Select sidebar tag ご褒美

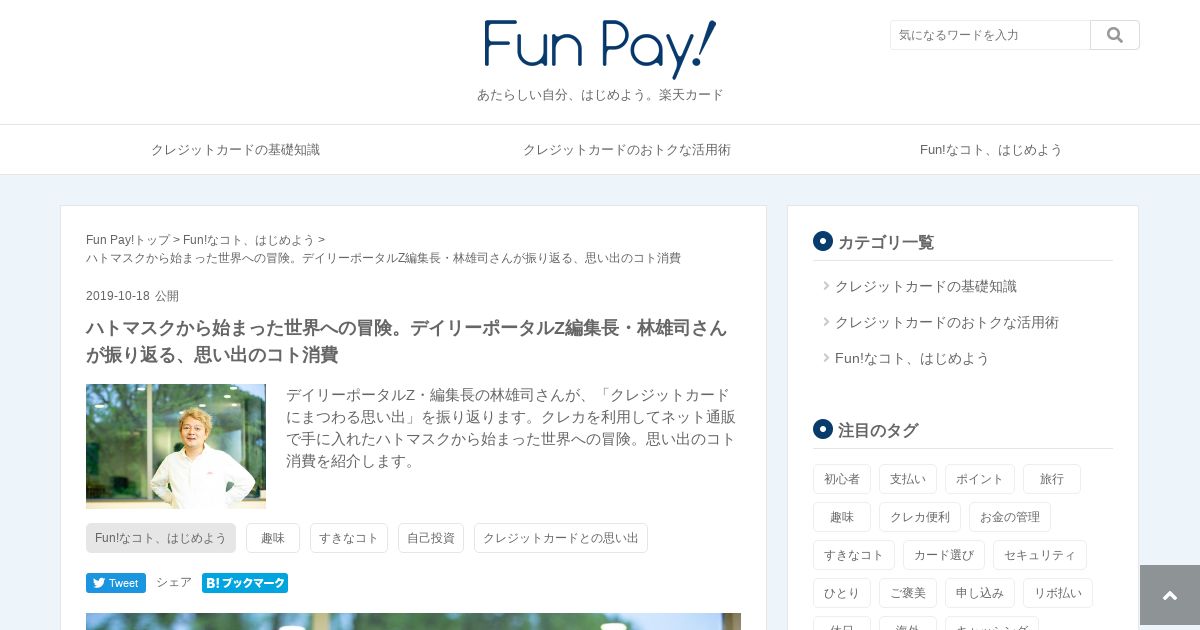[908, 593]
